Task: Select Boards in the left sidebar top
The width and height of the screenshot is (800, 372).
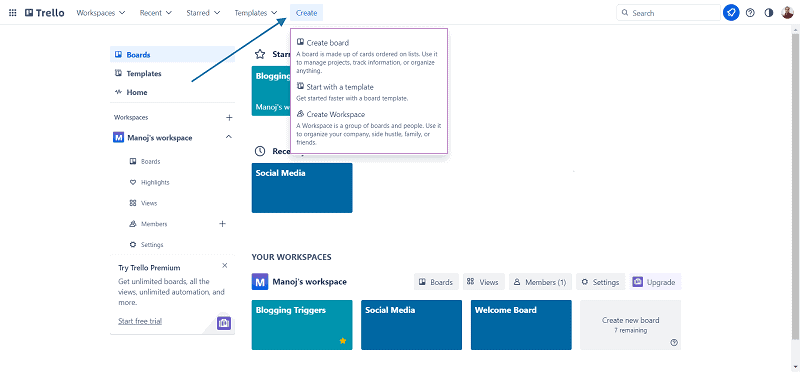Action: pyautogui.click(x=172, y=55)
